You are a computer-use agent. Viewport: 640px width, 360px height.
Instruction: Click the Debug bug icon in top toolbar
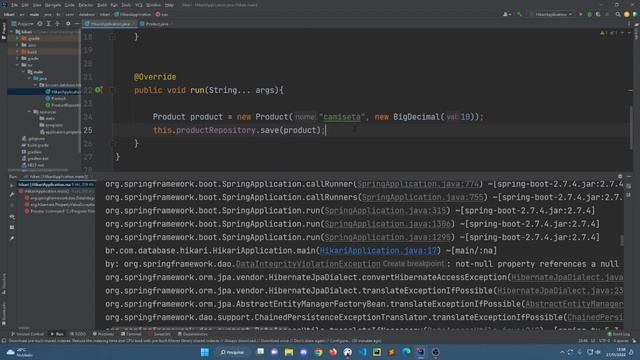[x=589, y=14]
